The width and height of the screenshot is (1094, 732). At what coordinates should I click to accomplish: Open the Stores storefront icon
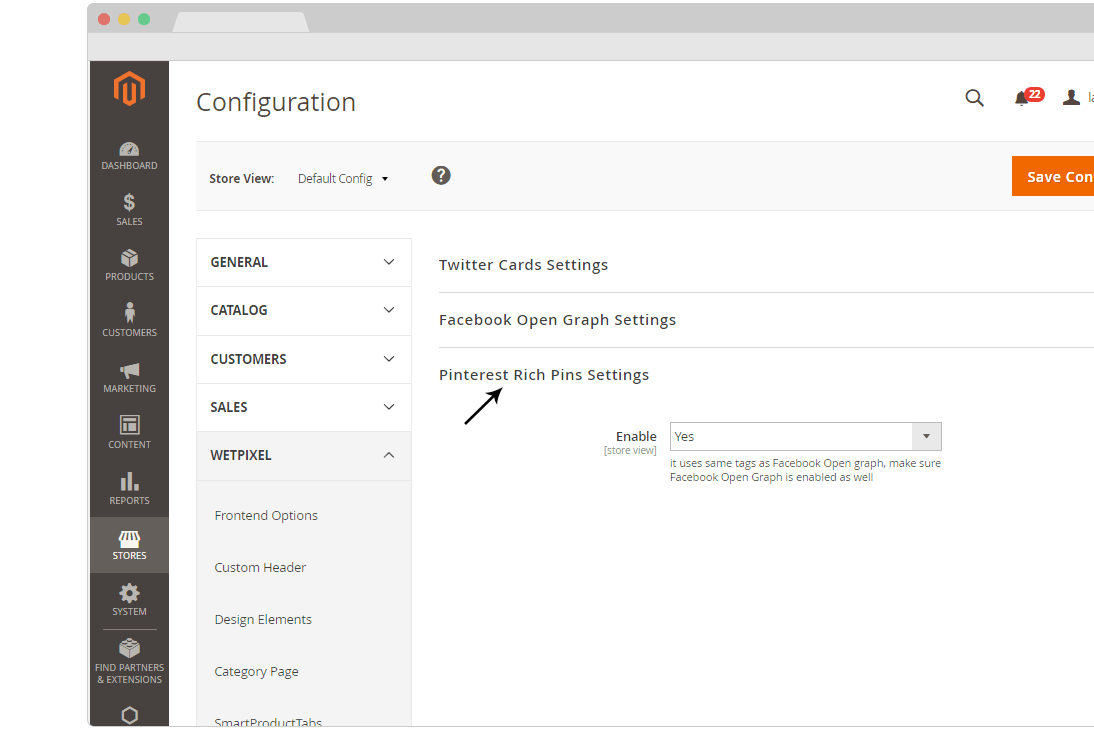click(x=129, y=538)
